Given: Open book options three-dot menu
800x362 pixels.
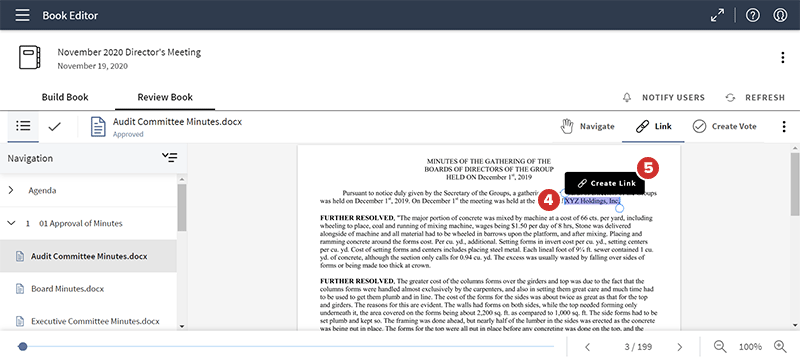Looking at the screenshot, I should tap(783, 58).
